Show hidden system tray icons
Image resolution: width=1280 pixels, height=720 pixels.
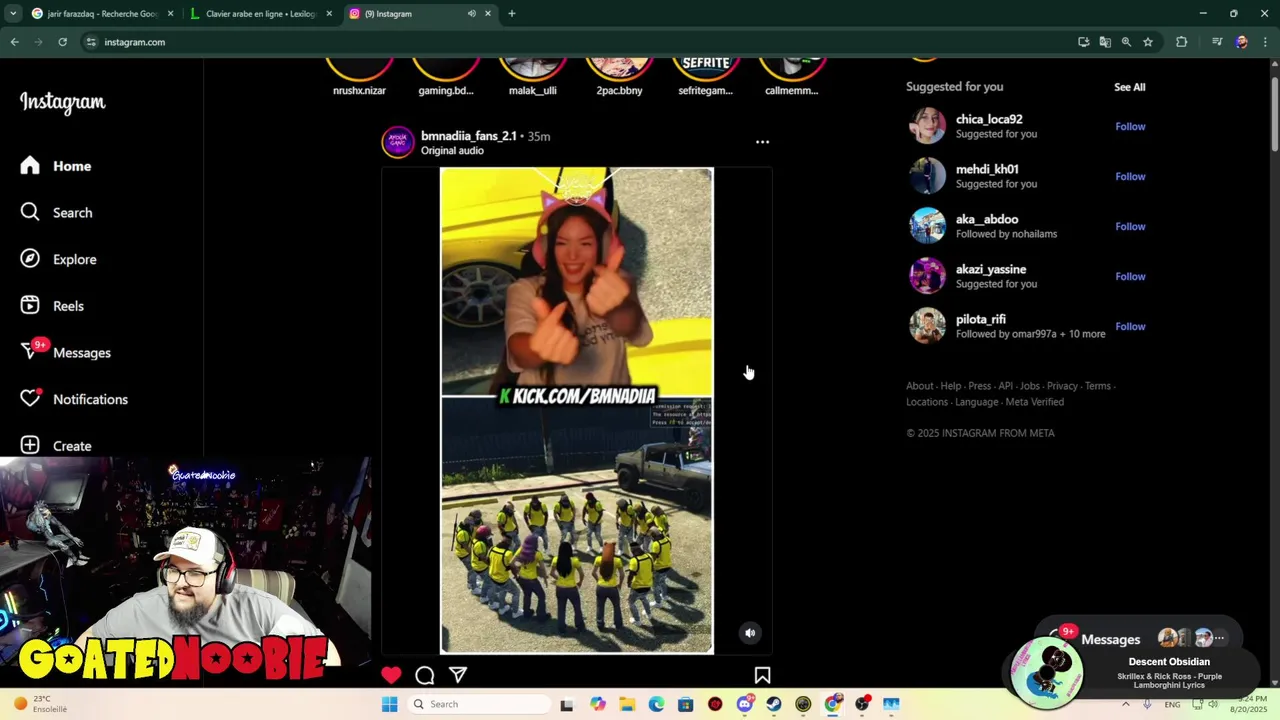(1126, 704)
